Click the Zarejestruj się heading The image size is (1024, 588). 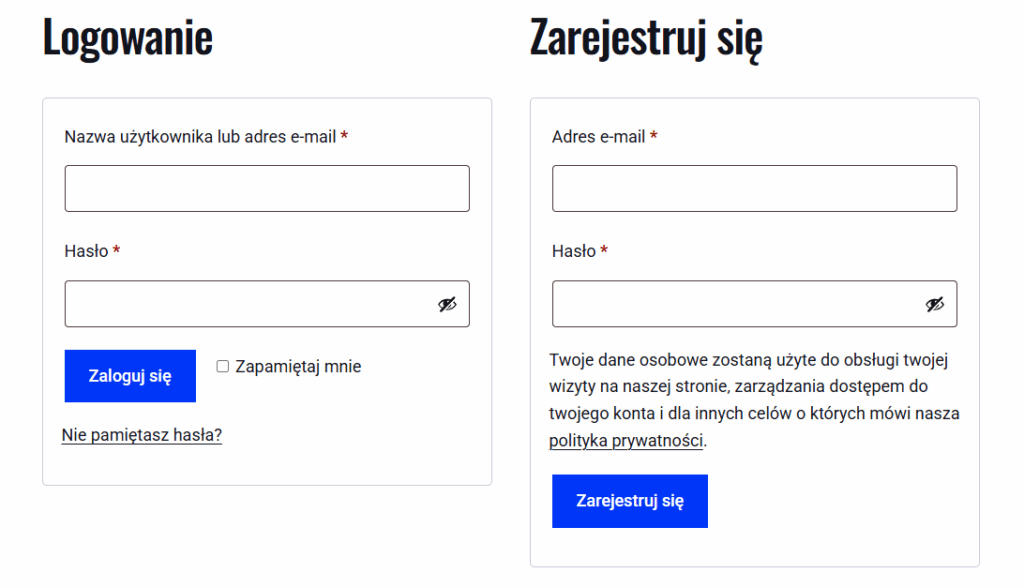(646, 38)
